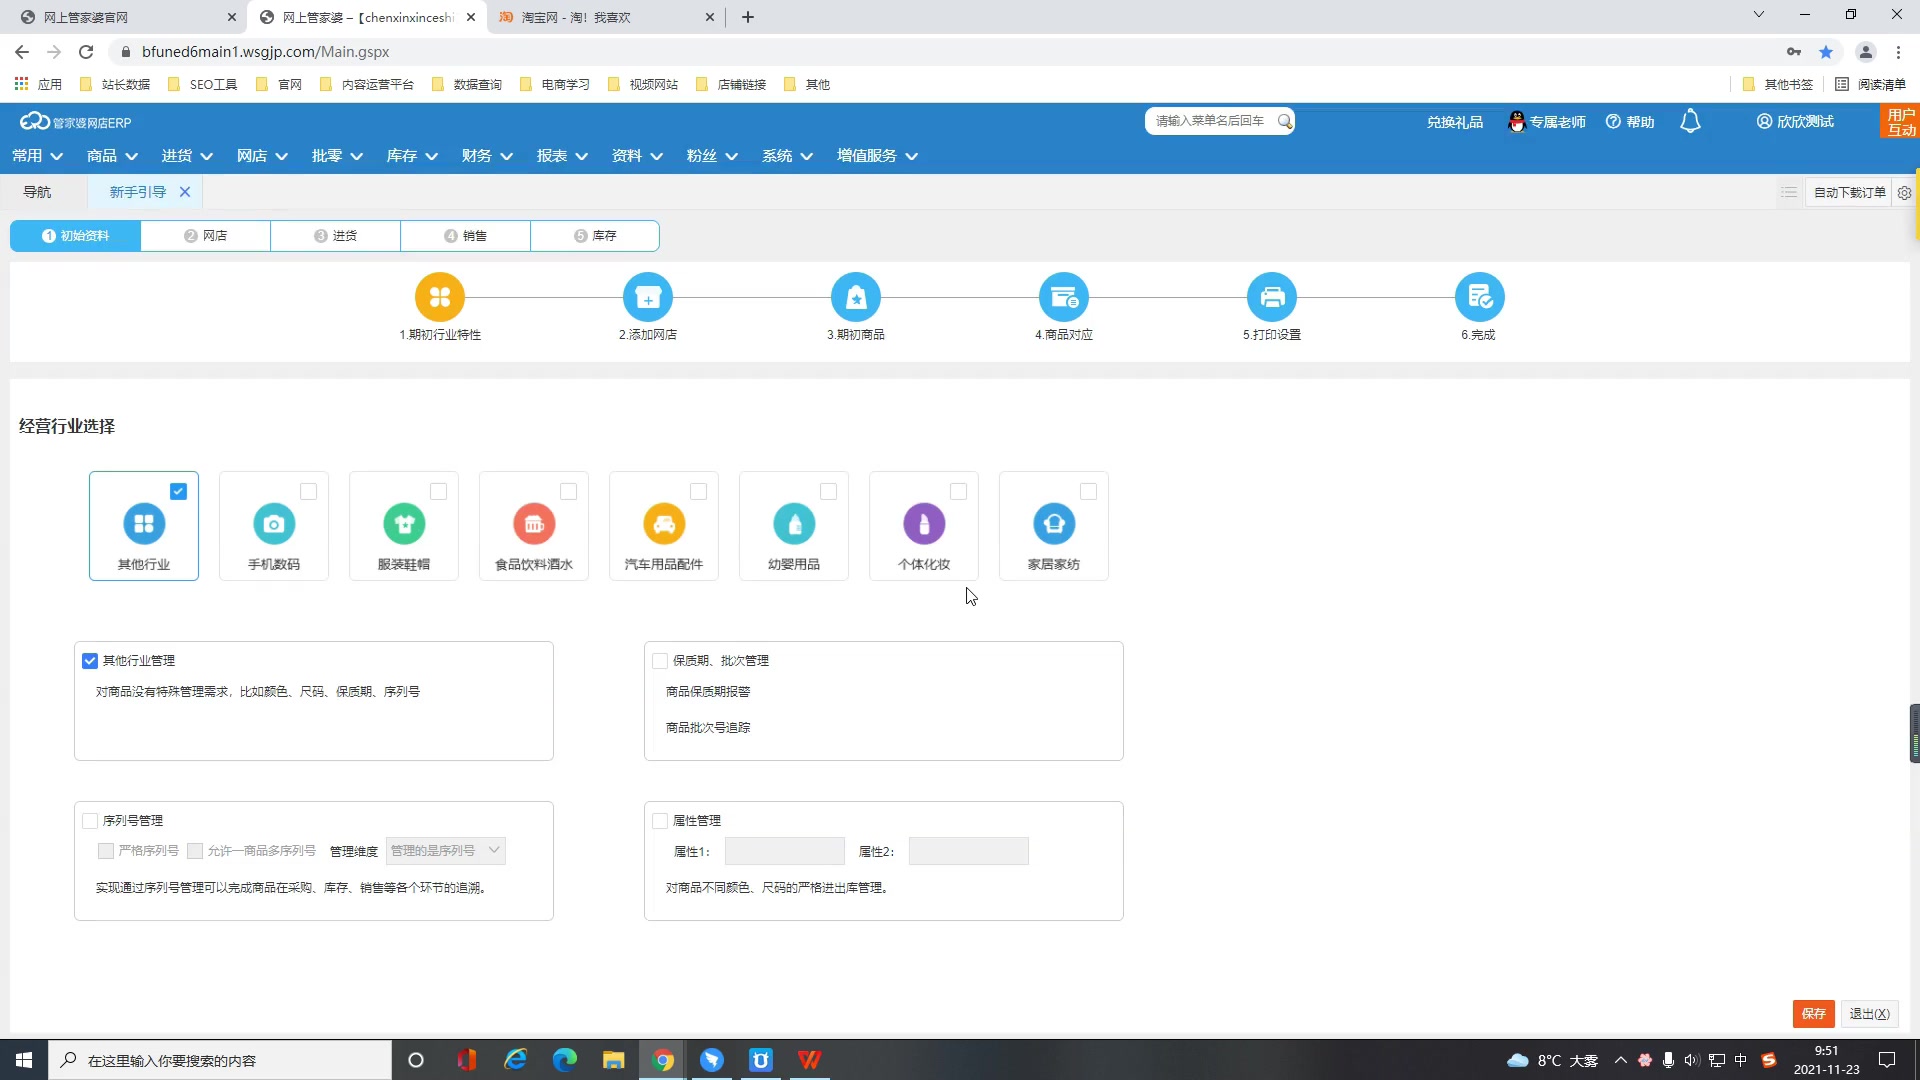
Task: Select the 家居家纺 home icon
Action: (1054, 524)
